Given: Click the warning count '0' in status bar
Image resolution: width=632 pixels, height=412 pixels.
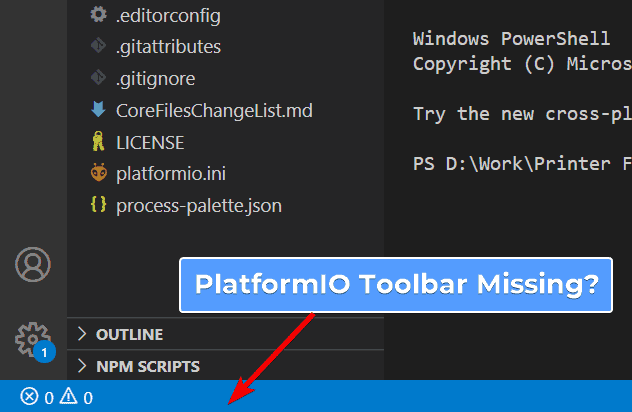Looking at the screenshot, I should click(x=88, y=398).
